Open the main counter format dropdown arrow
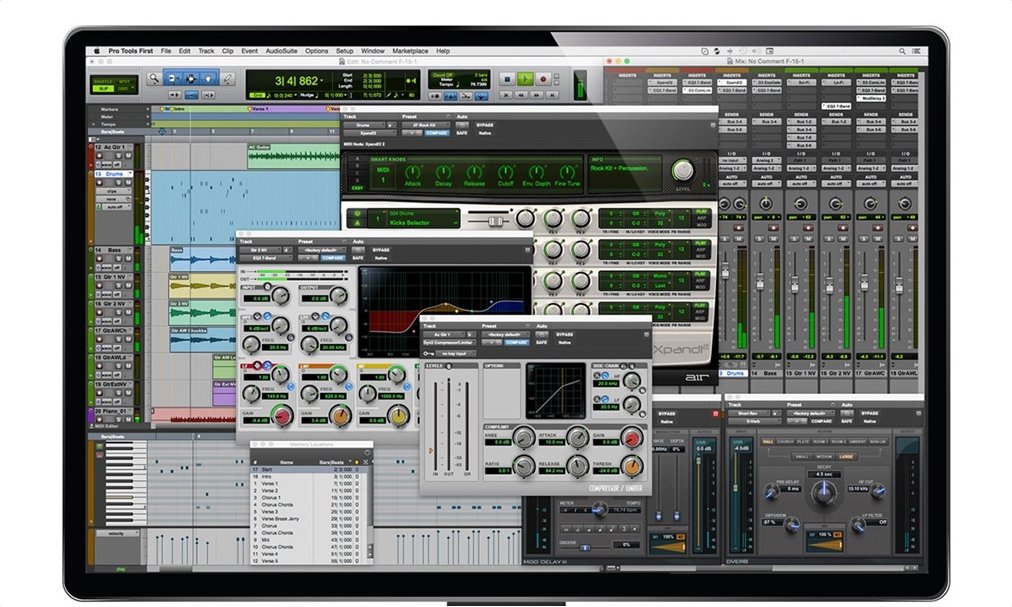Viewport: 1012px width, 607px height. pos(323,81)
